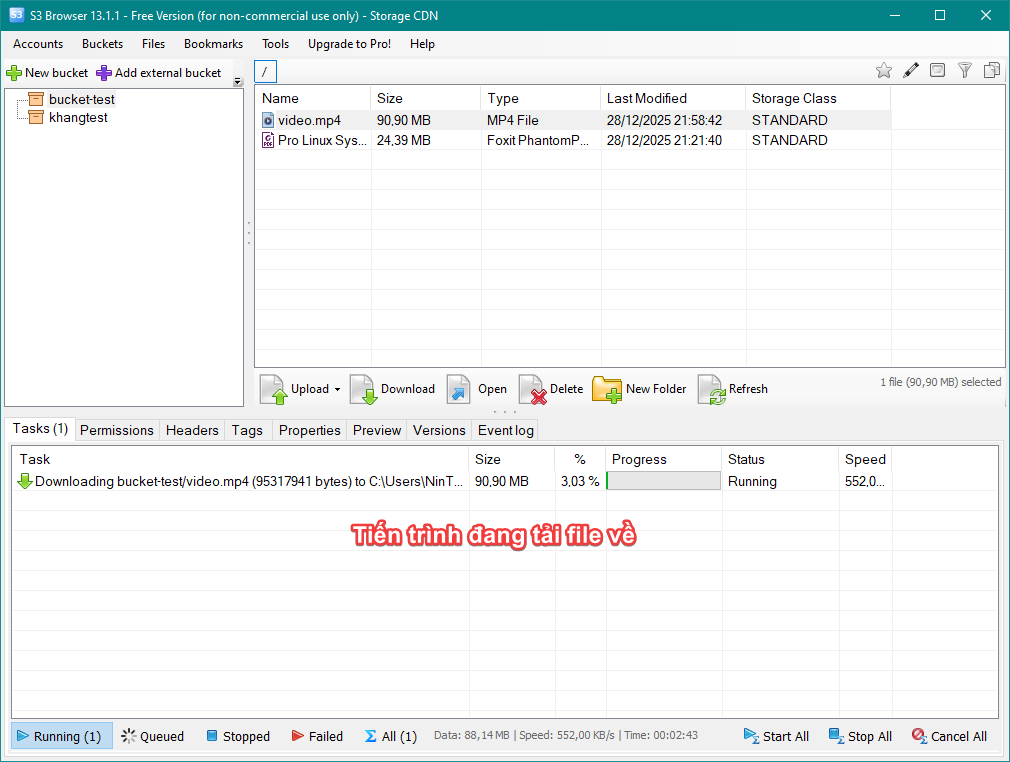Image resolution: width=1010 pixels, height=762 pixels.
Task: Click the Open file icon
Action: (459, 389)
